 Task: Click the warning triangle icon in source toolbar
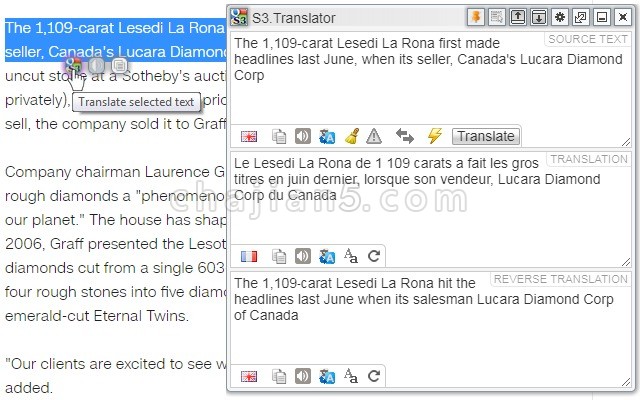[374, 136]
